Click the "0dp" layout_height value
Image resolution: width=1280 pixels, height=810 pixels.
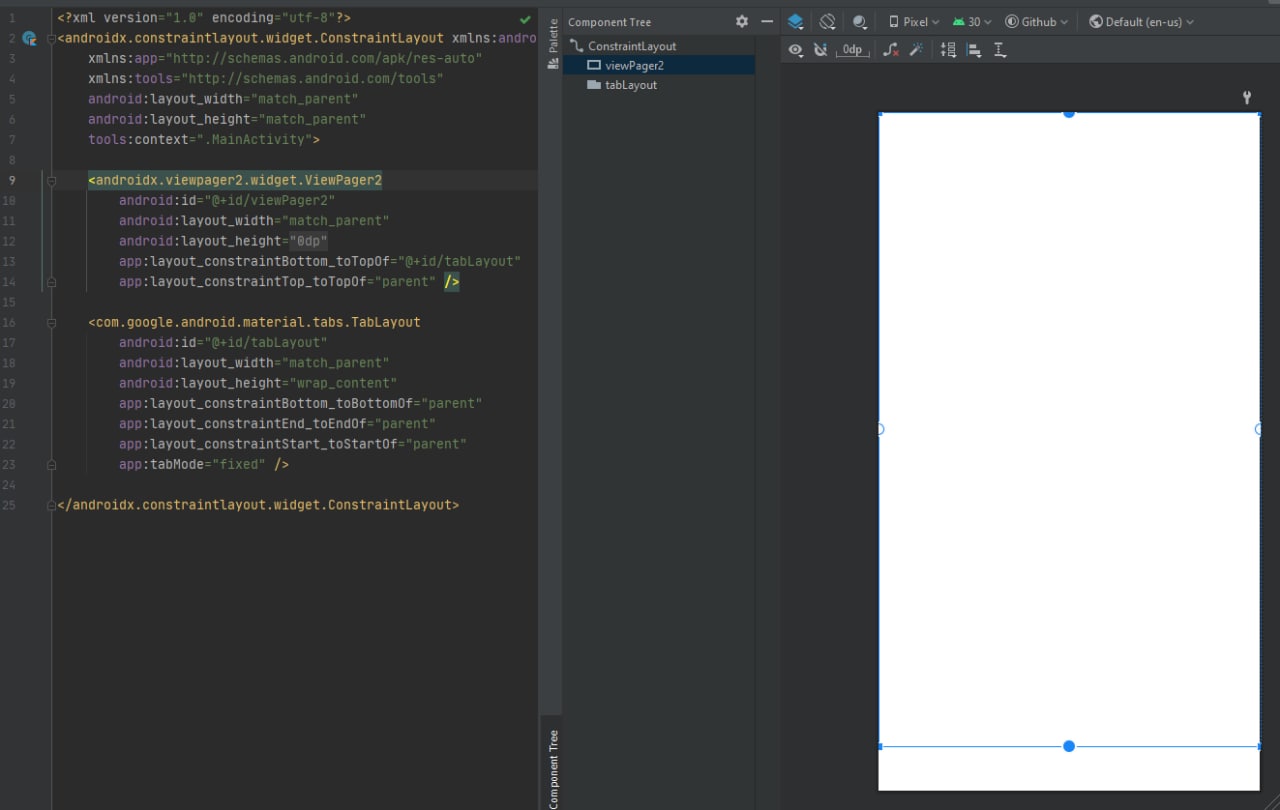coord(308,241)
